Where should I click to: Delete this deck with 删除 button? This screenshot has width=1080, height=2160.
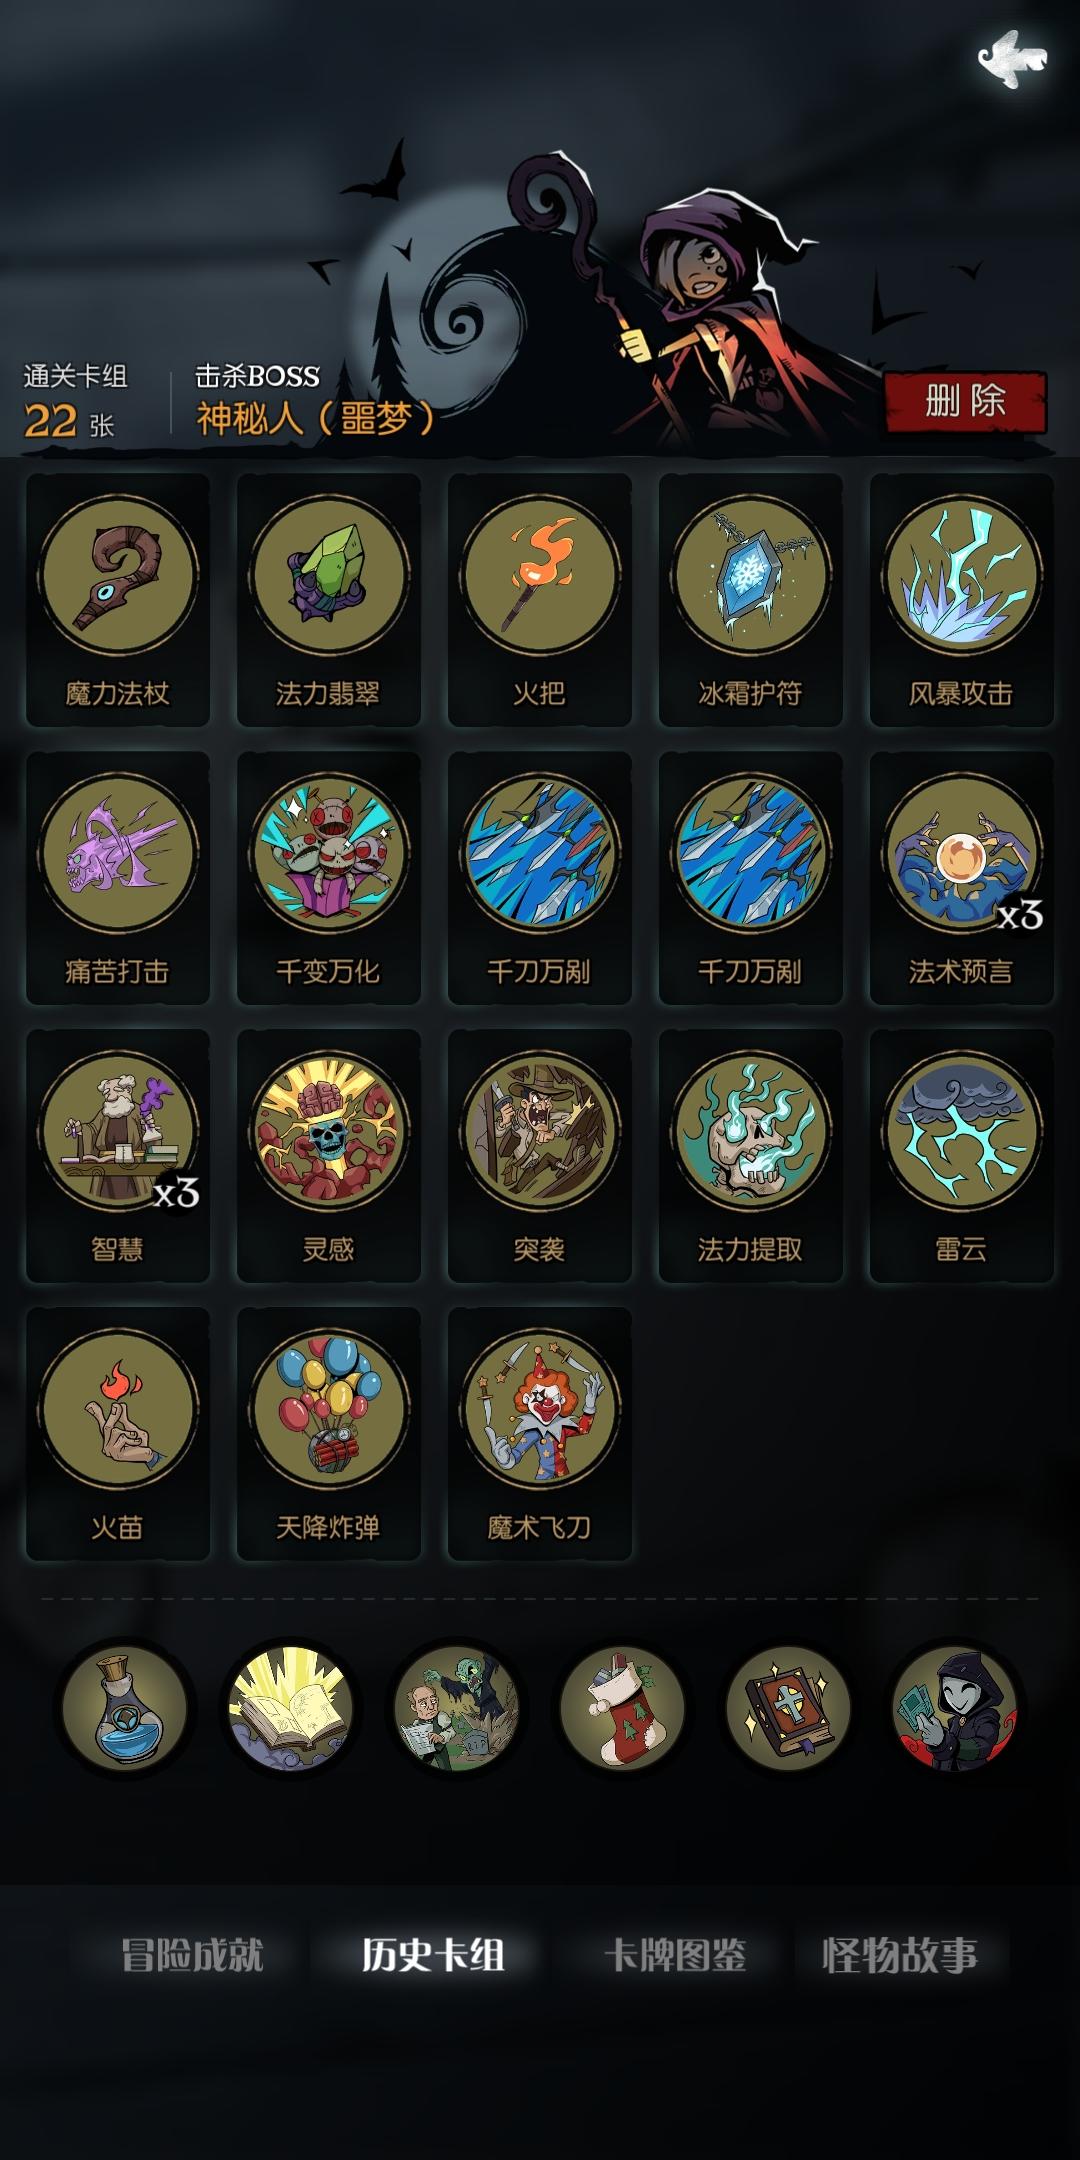click(x=965, y=402)
